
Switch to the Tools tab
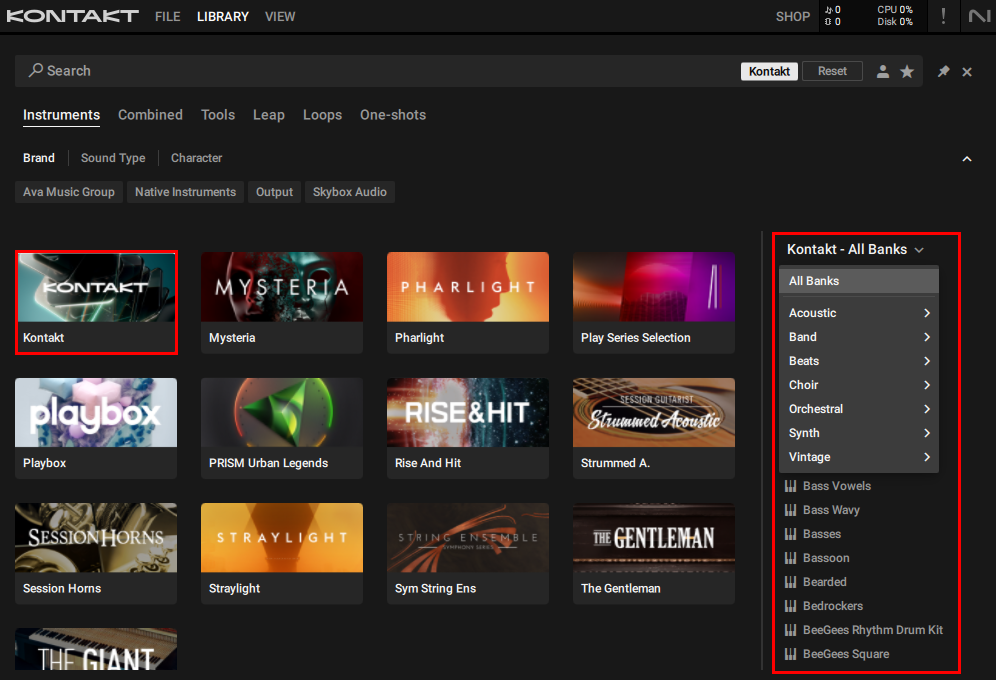click(x=218, y=115)
